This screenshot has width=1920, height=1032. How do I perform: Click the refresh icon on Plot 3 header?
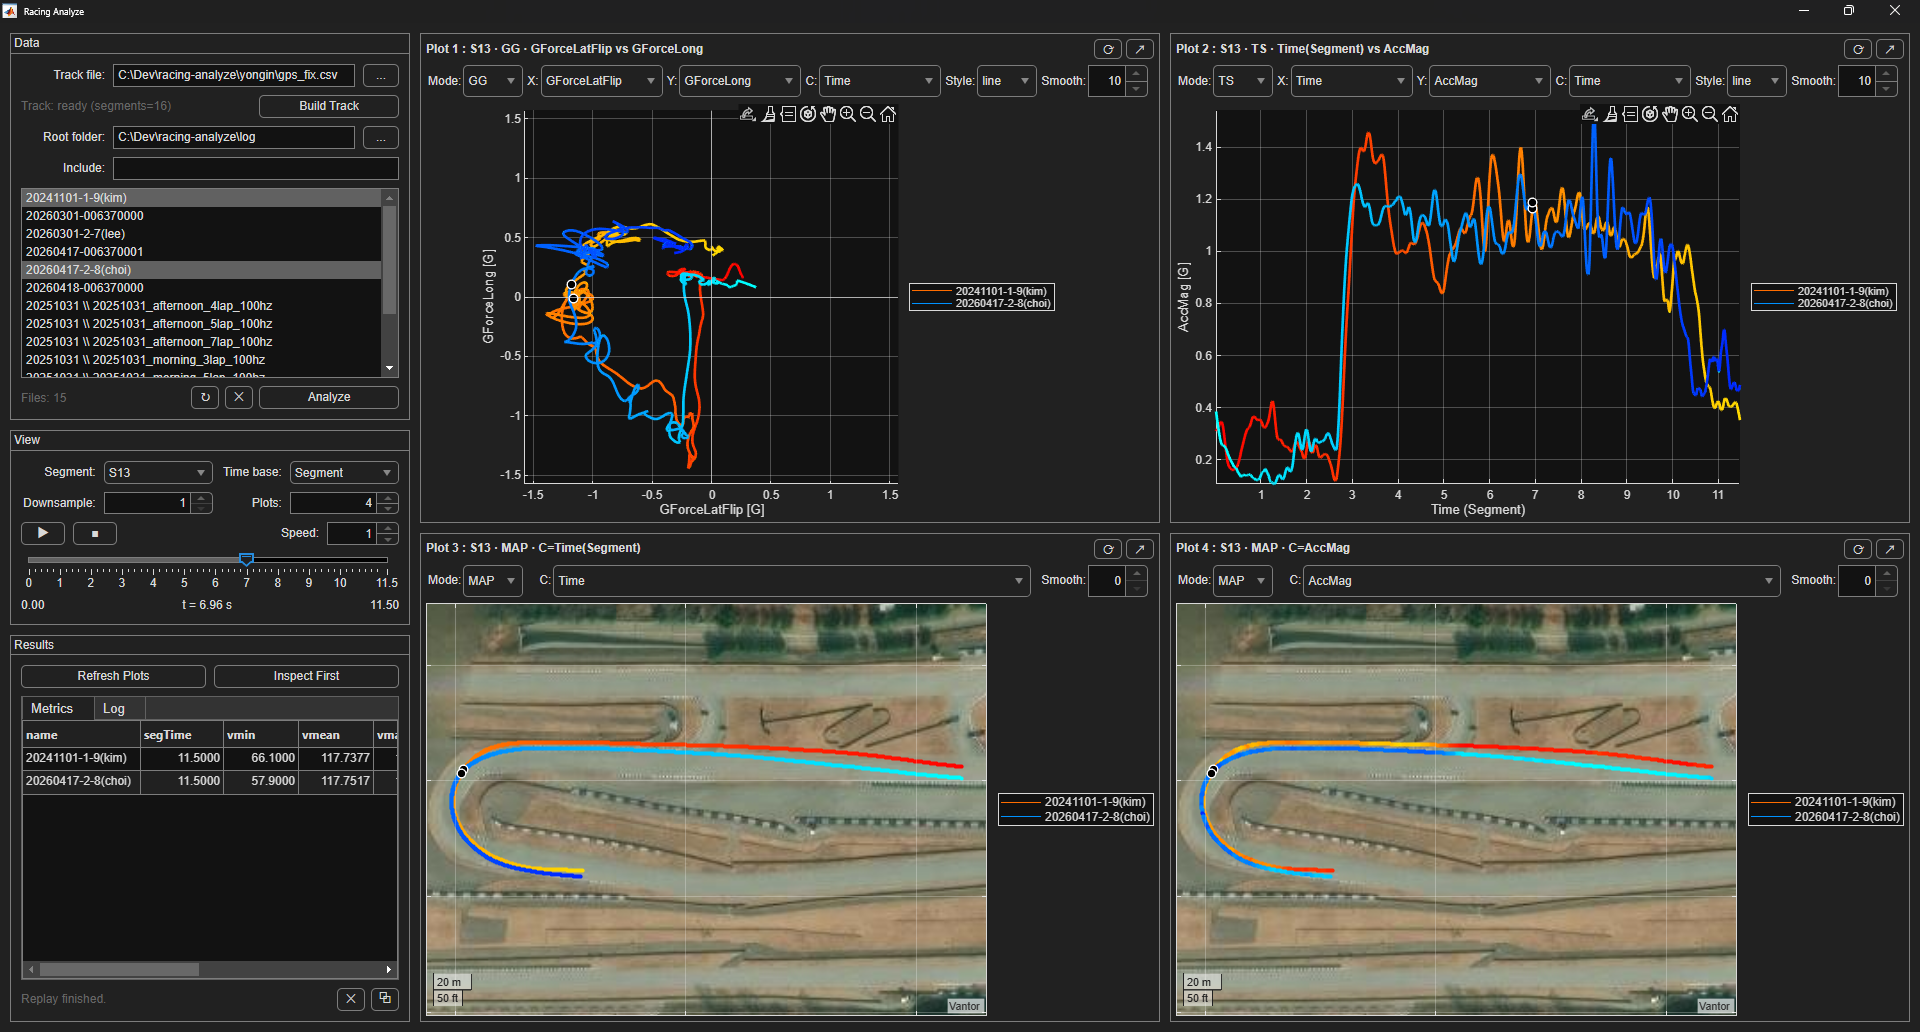pos(1107,548)
